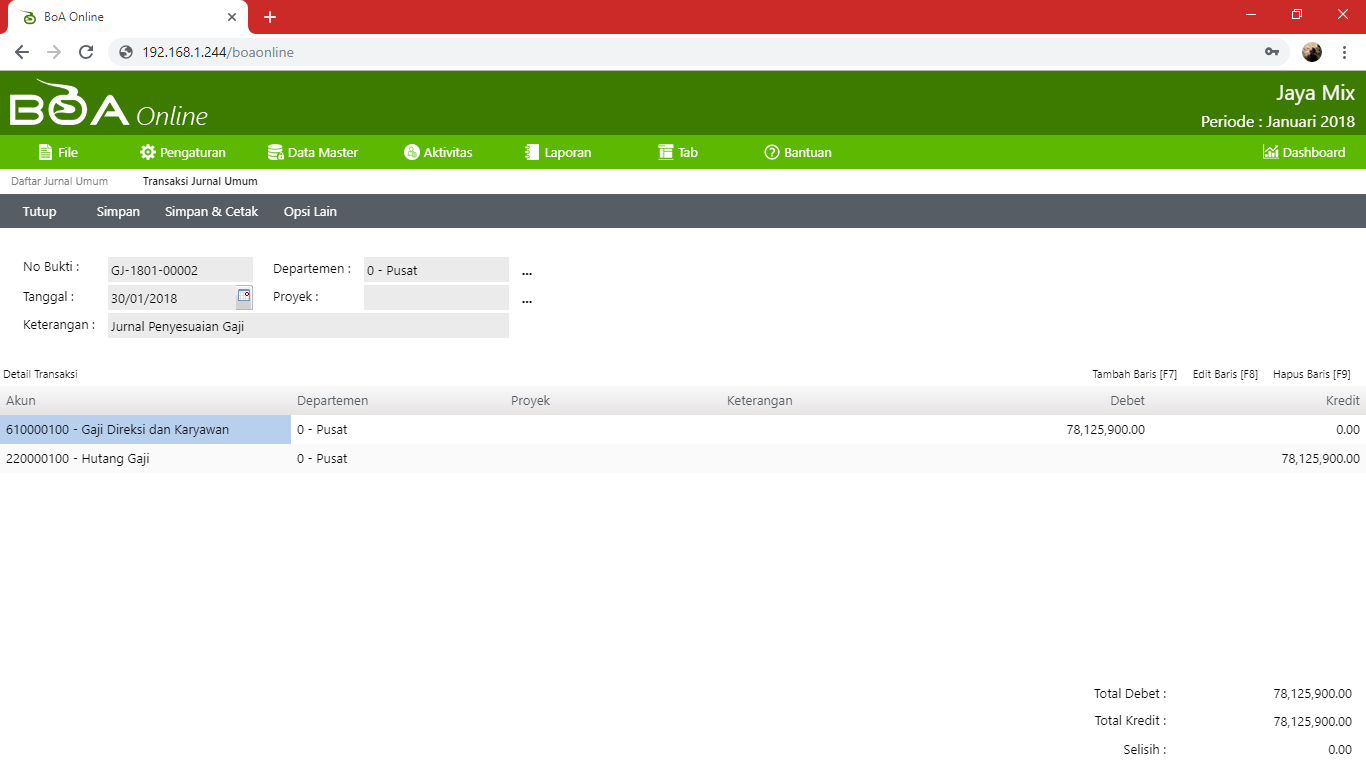Open the Data Master menu
The height and width of the screenshot is (766, 1366).
pos(313,153)
